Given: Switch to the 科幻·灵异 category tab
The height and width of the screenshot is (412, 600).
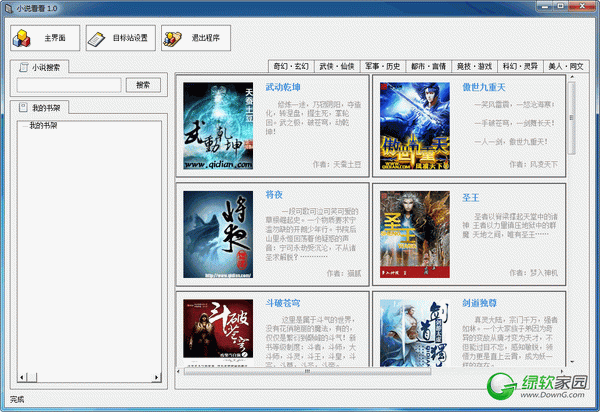Looking at the screenshot, I should click(520, 66).
